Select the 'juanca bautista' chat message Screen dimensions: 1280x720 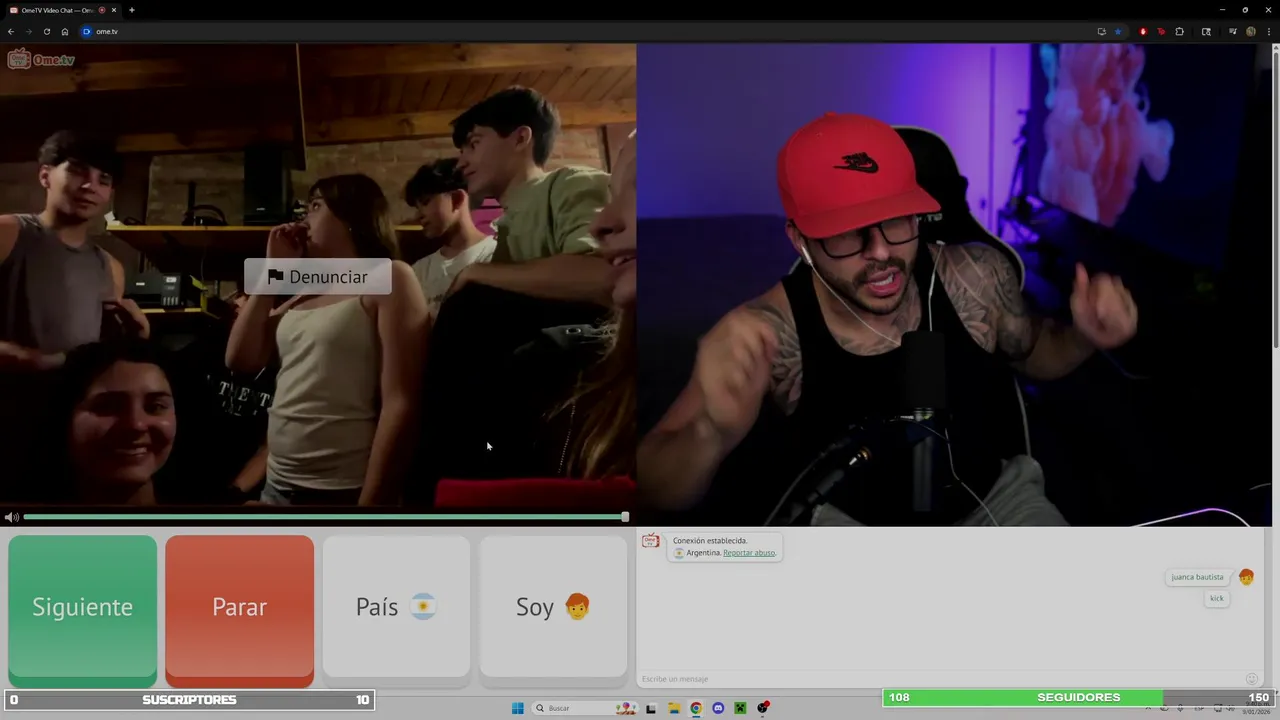1197,577
